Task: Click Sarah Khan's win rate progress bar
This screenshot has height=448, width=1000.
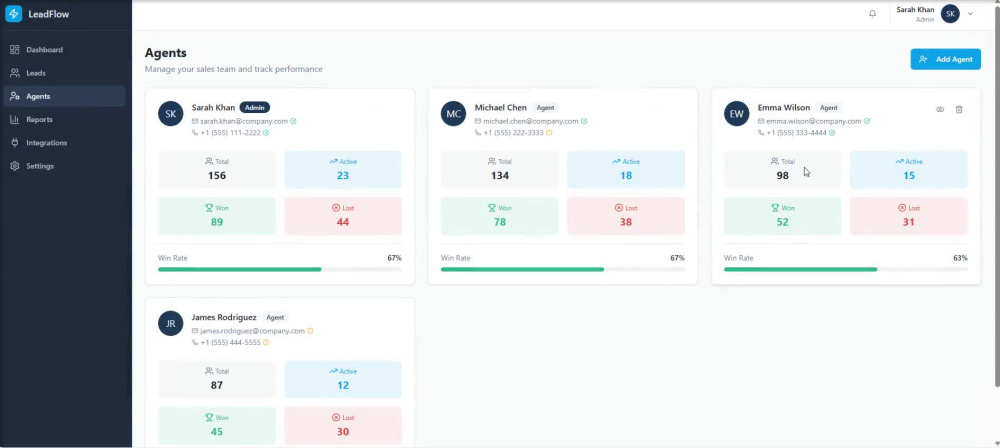Action: 280,269
